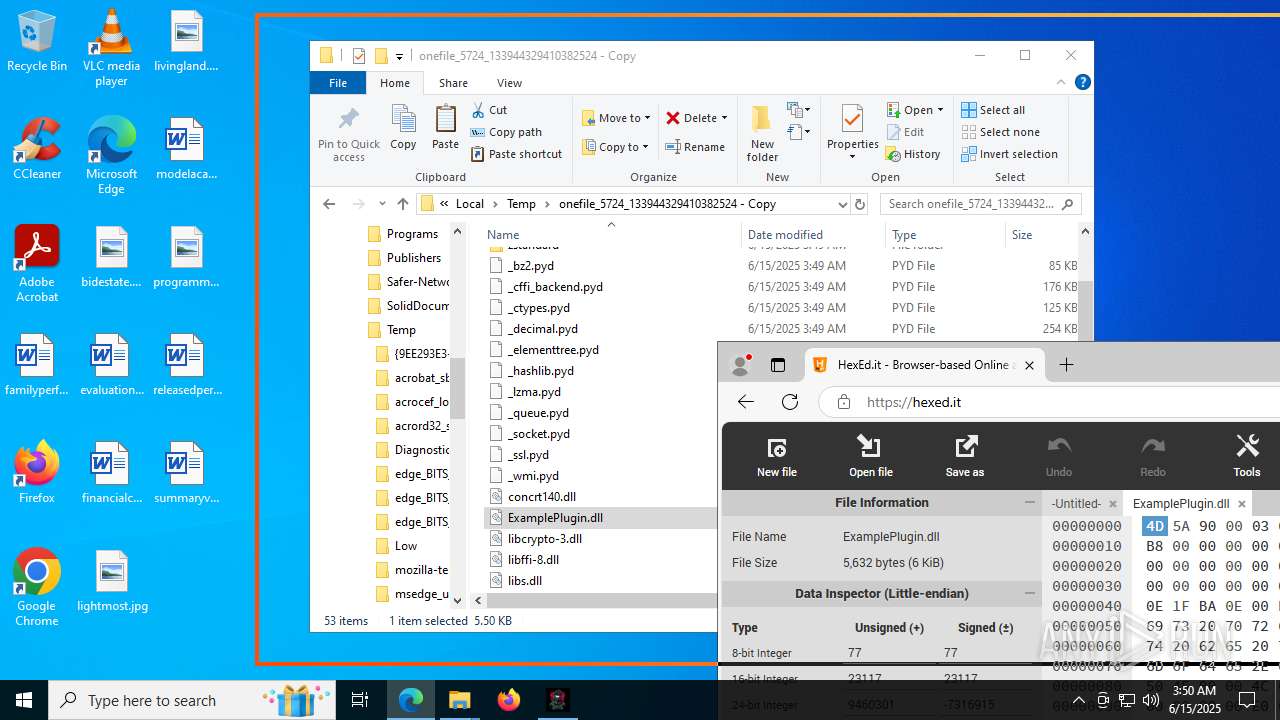
Task: Click Copy path in ribbon
Action: [506, 132]
